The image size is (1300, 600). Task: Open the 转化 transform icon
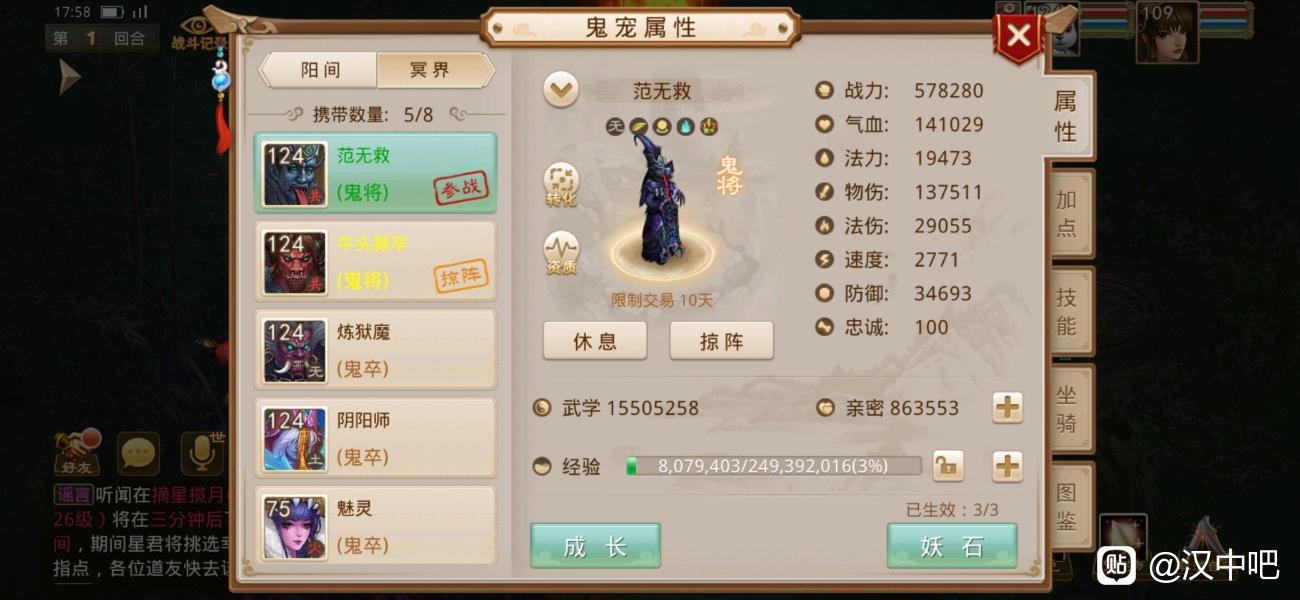(561, 184)
